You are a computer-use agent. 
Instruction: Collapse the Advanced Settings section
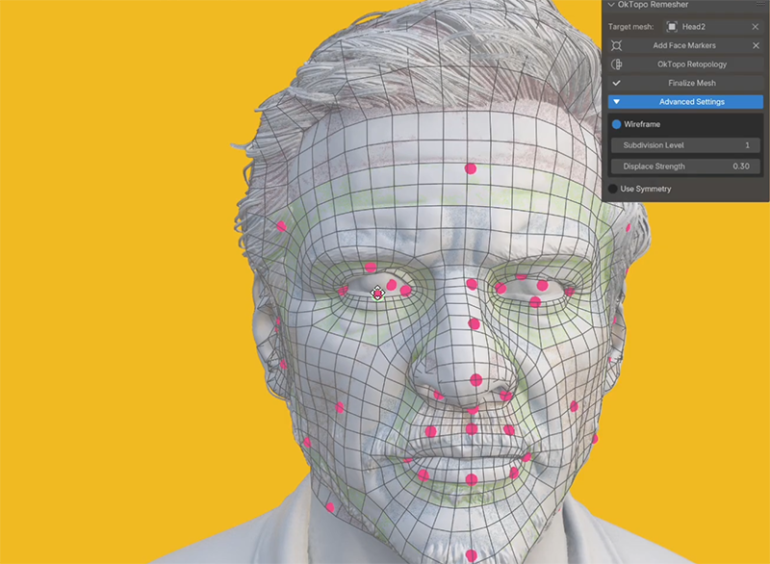point(685,102)
